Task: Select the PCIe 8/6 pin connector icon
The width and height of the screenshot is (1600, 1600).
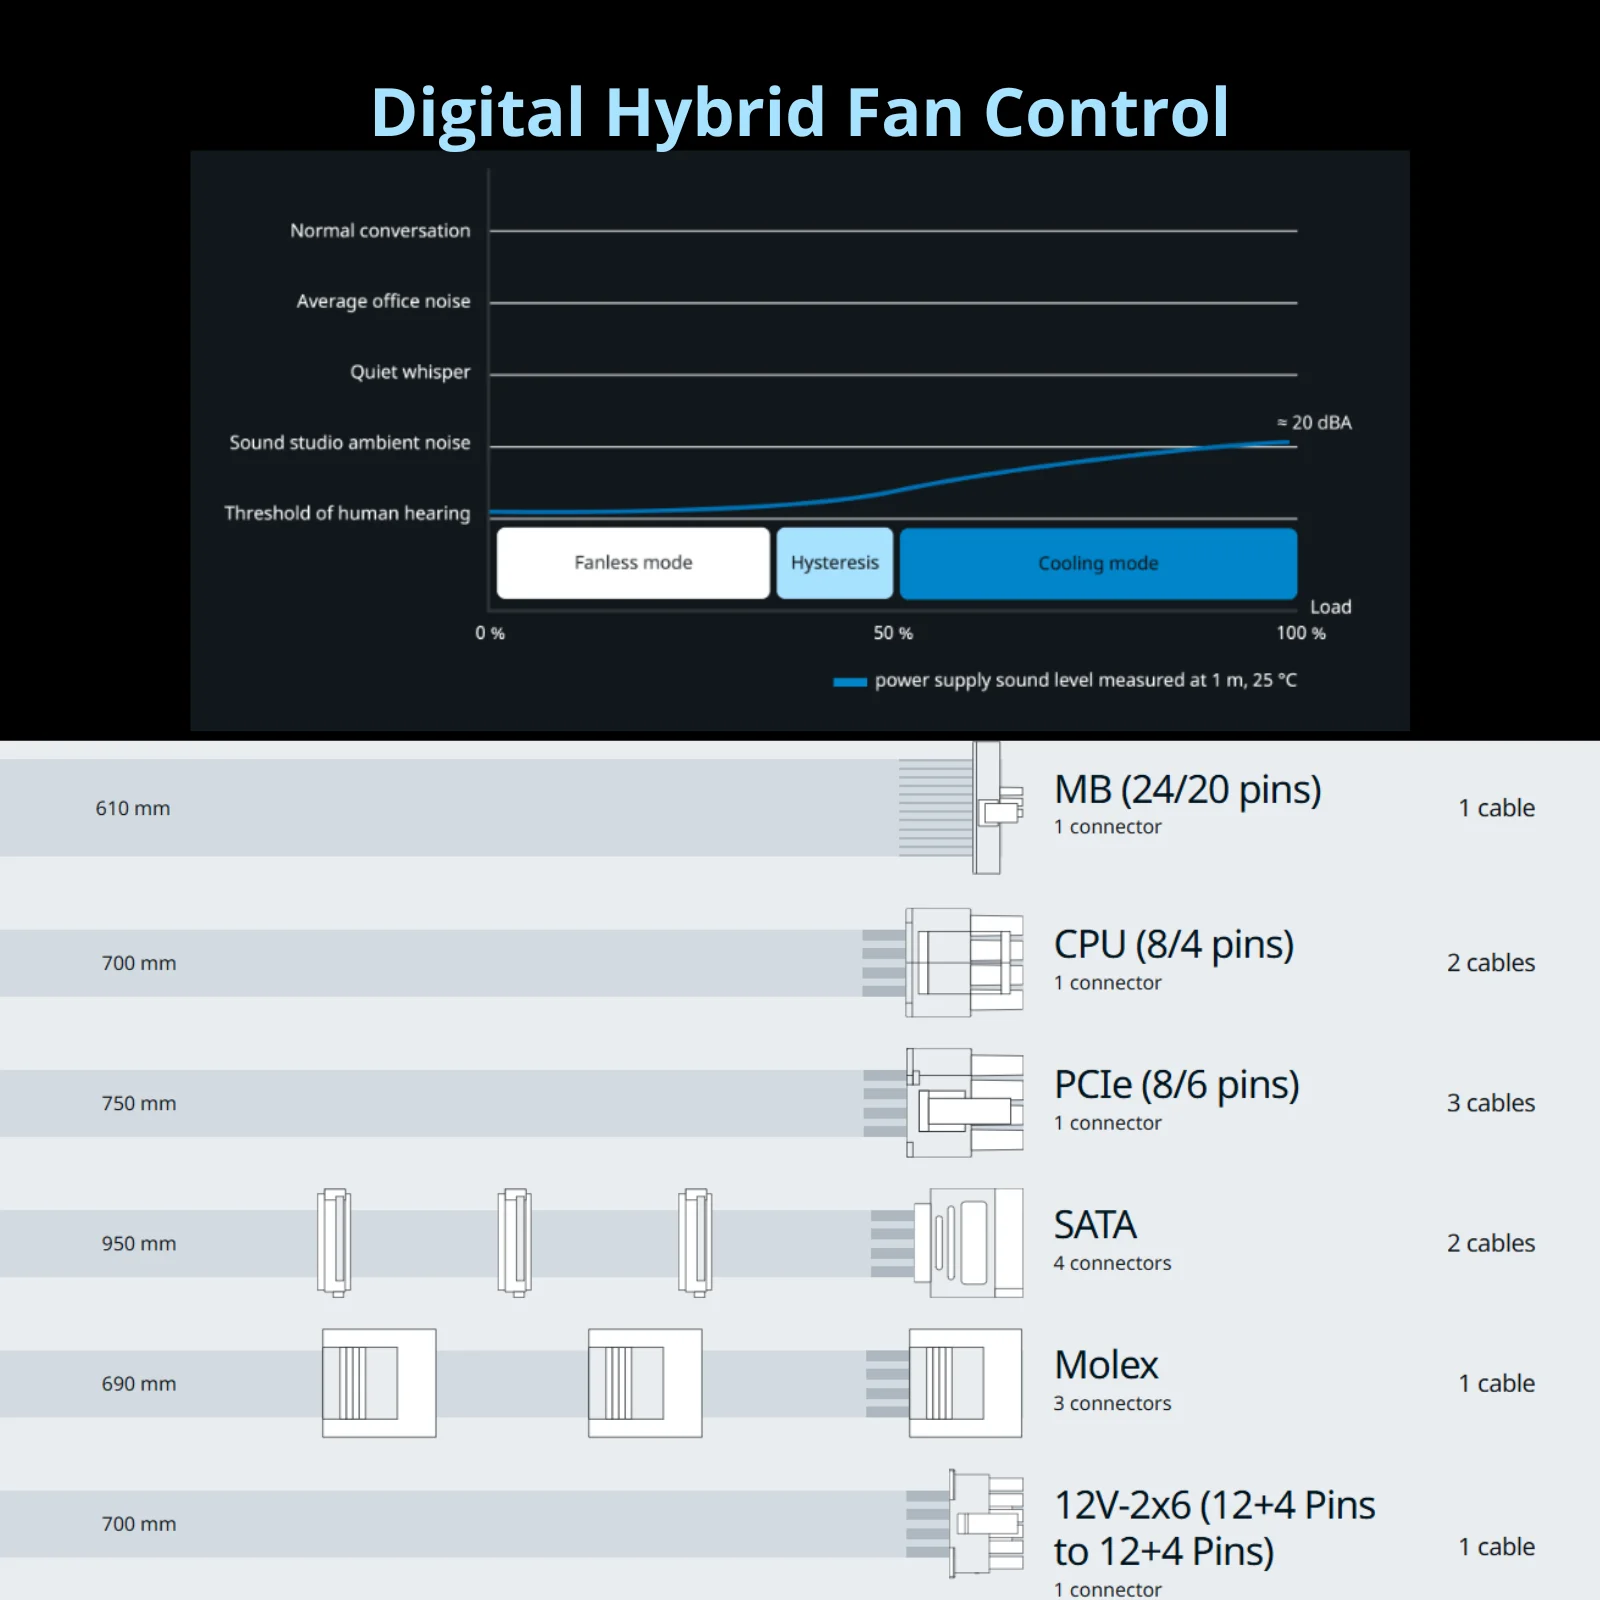Action: (965, 1103)
